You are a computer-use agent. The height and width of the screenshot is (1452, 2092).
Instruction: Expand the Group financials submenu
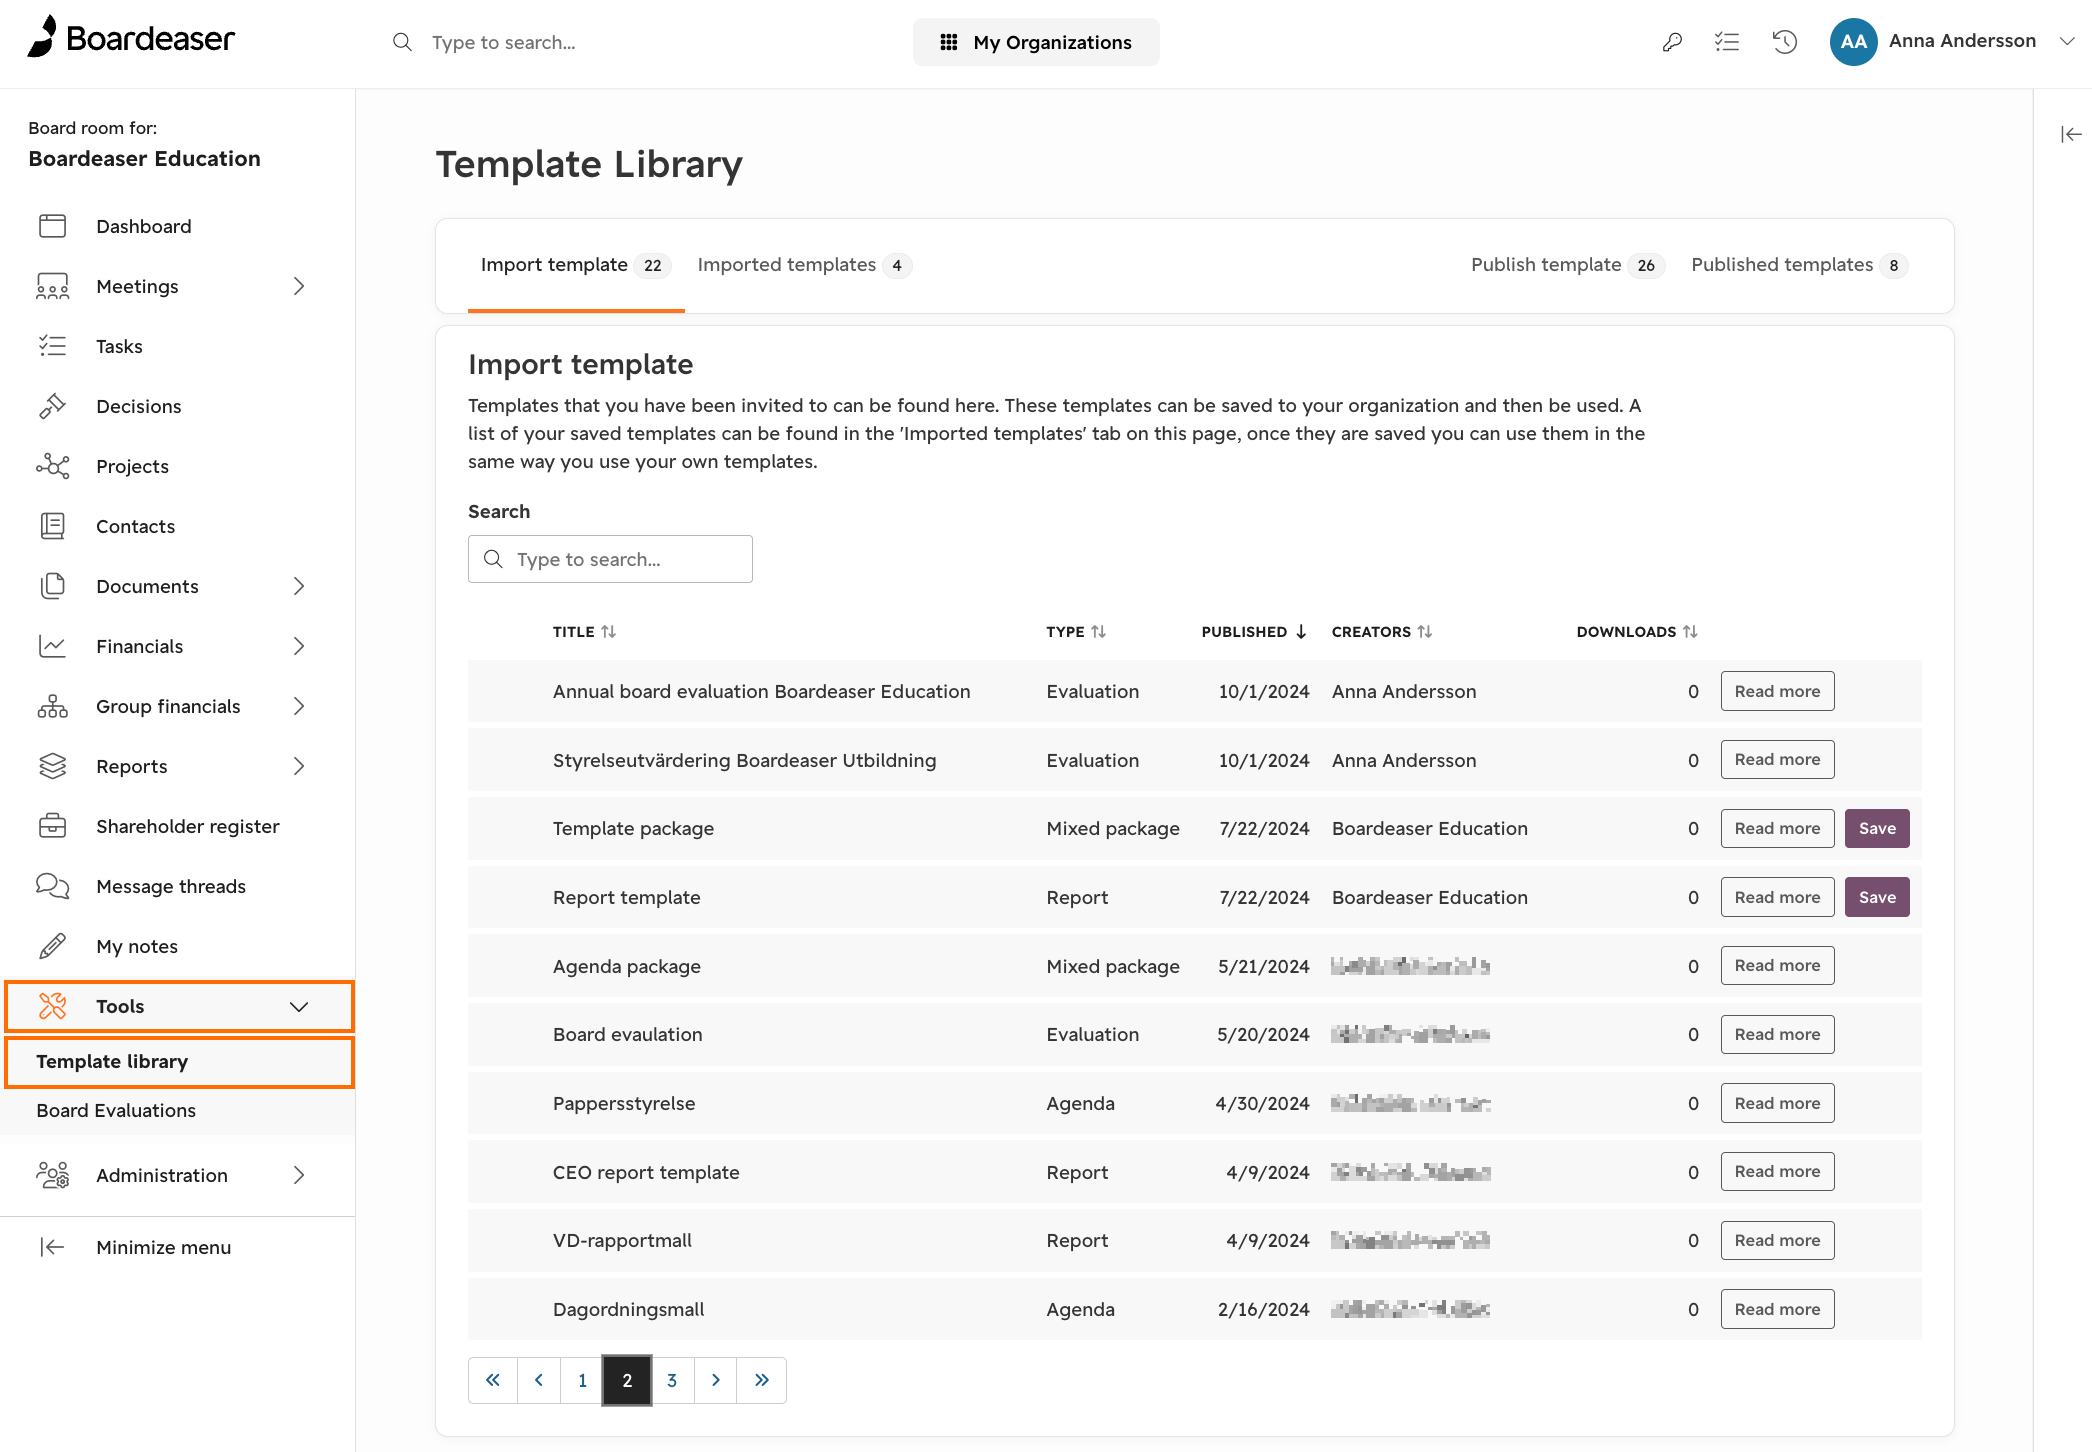(x=298, y=706)
